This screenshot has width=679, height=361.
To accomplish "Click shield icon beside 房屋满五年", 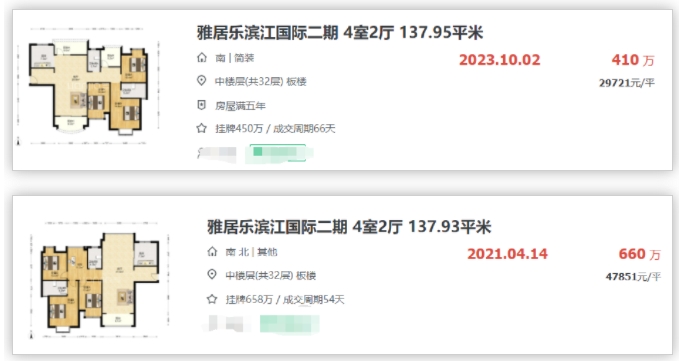I will [201, 105].
